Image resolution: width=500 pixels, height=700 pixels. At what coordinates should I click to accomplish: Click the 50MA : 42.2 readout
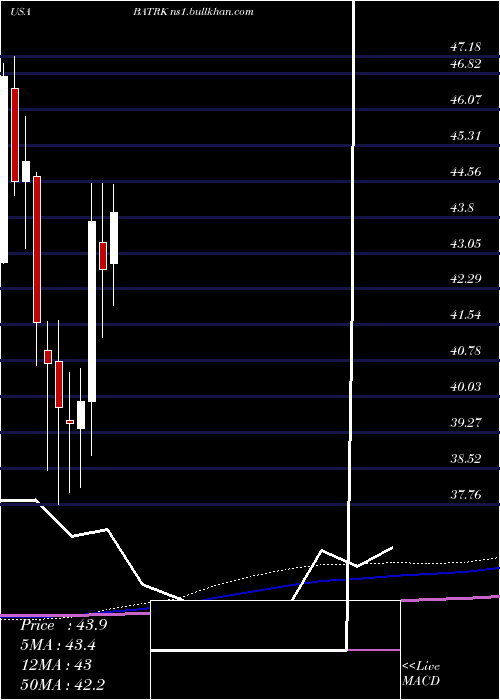point(63,685)
